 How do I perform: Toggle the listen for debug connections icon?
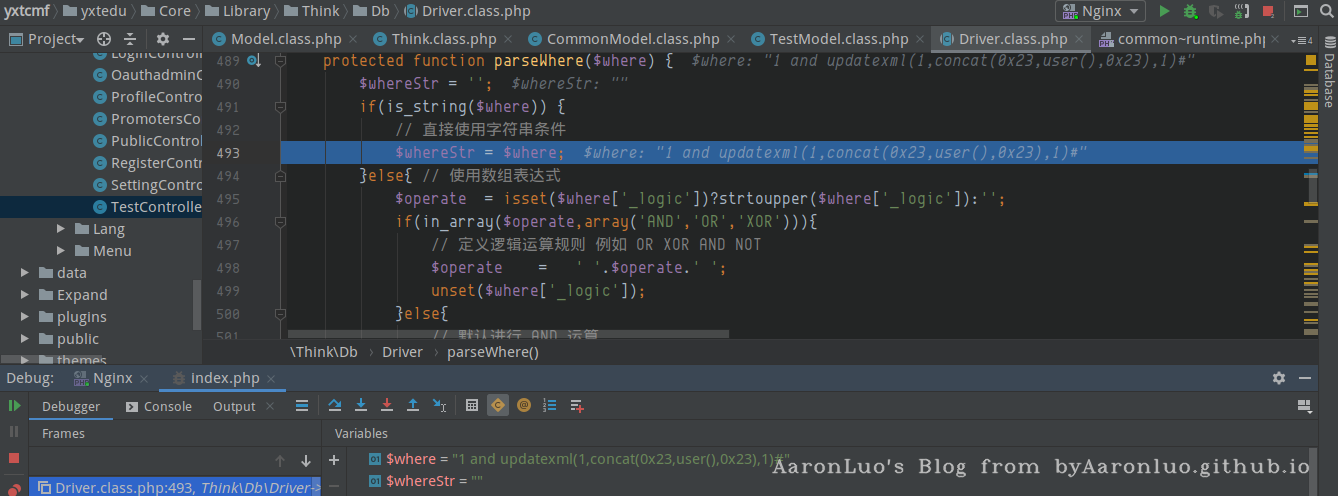pos(1242,12)
